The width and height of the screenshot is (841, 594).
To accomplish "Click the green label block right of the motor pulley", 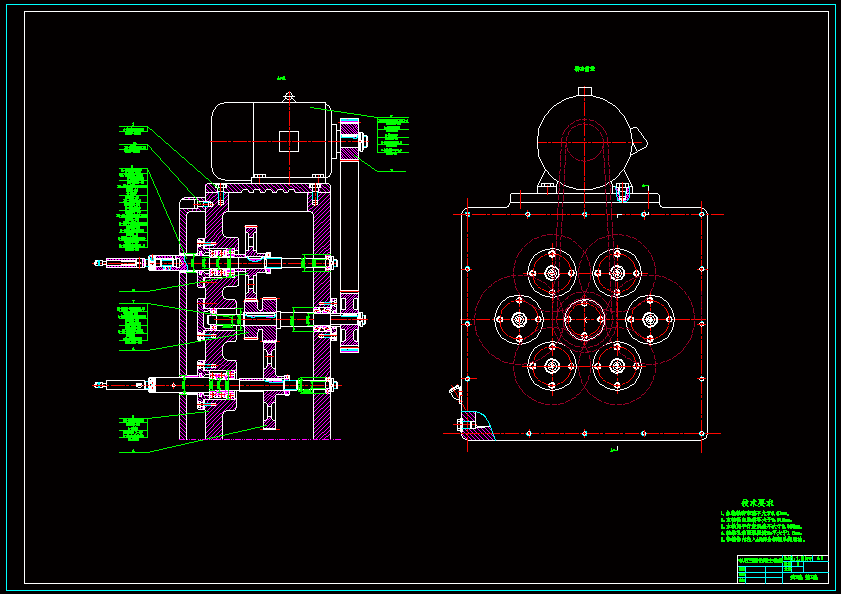I will pos(393,136).
